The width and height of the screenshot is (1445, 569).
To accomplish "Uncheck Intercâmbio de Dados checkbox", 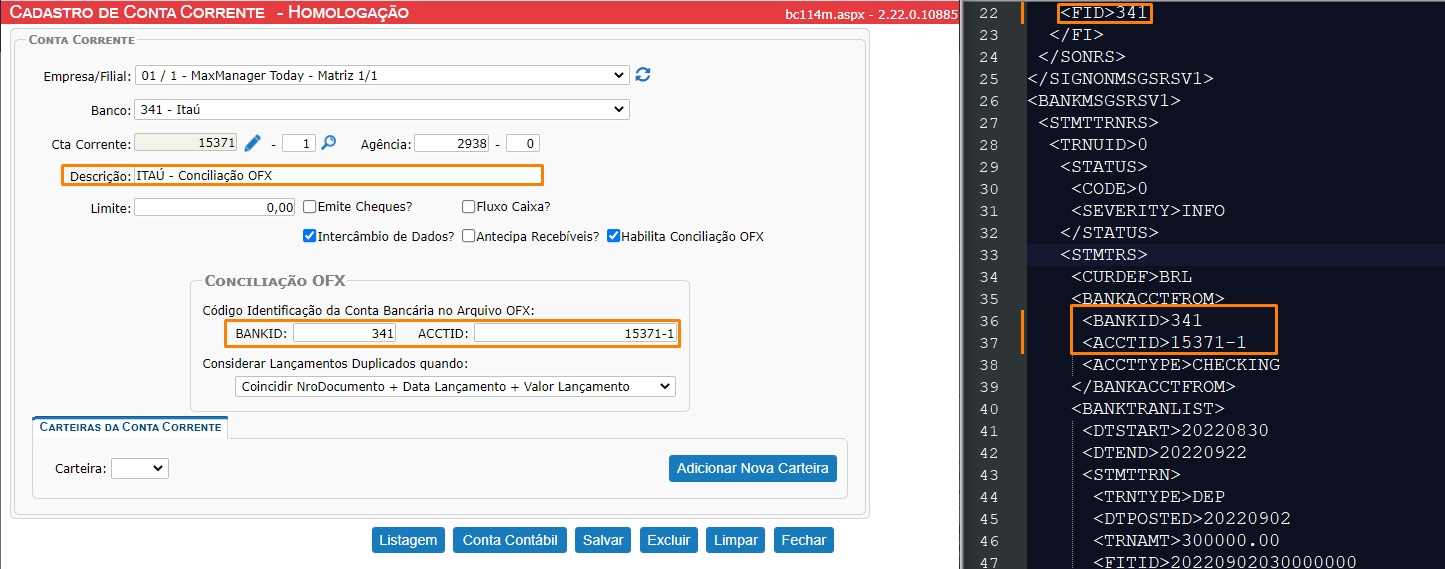I will pos(310,237).
